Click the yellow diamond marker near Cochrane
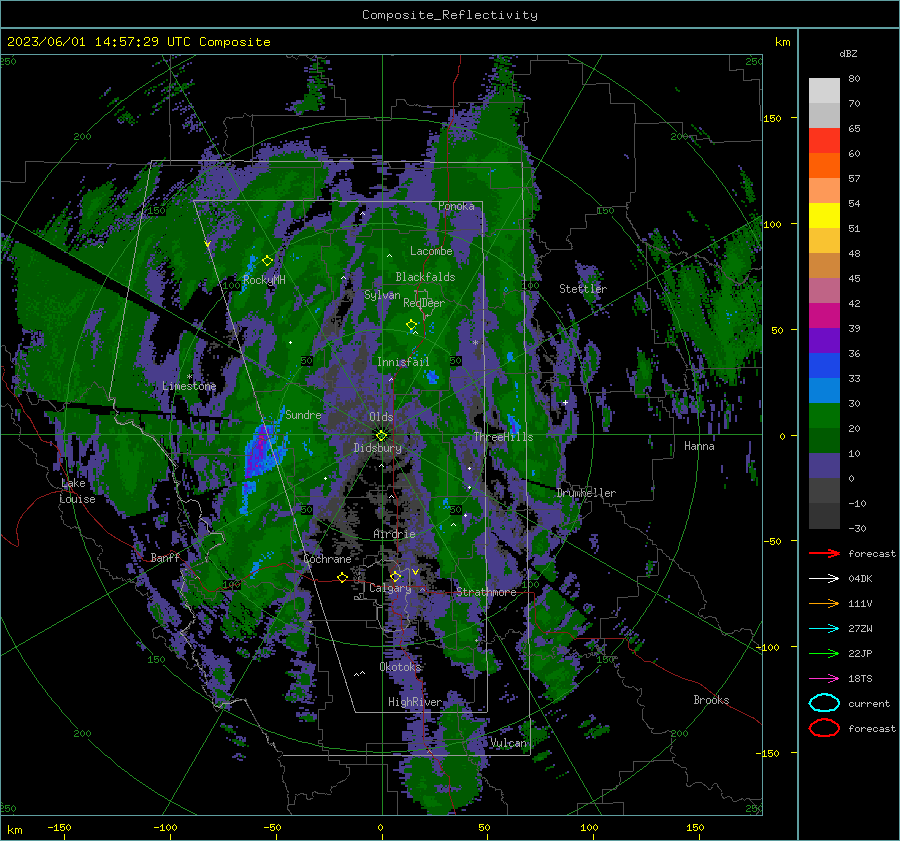Screen dimensions: 900x841 click(x=342, y=577)
